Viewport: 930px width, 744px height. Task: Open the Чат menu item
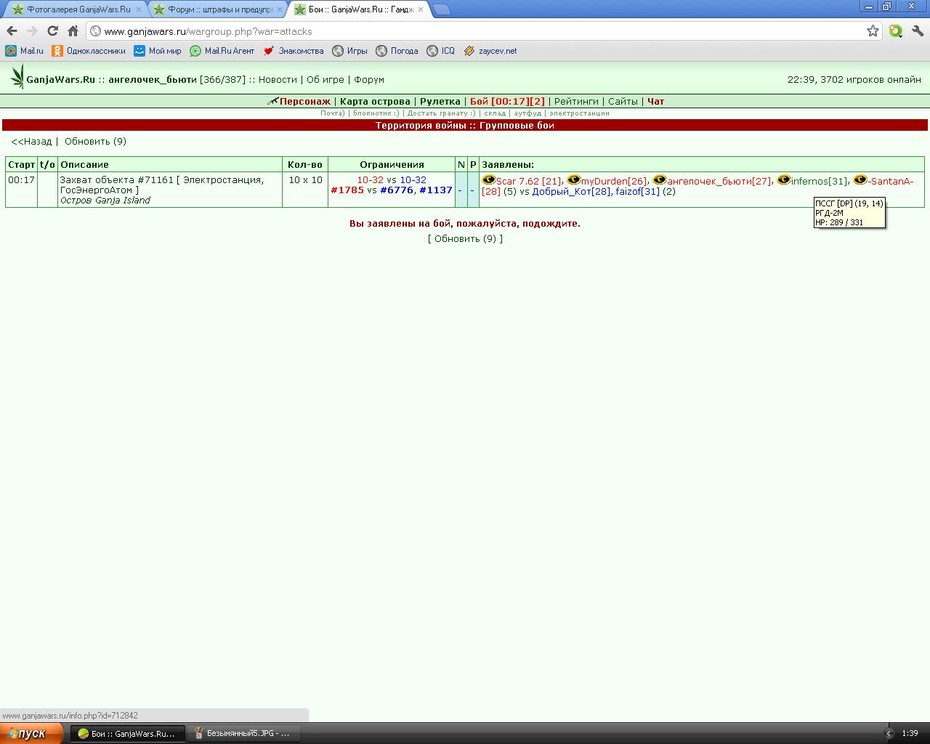click(x=655, y=101)
